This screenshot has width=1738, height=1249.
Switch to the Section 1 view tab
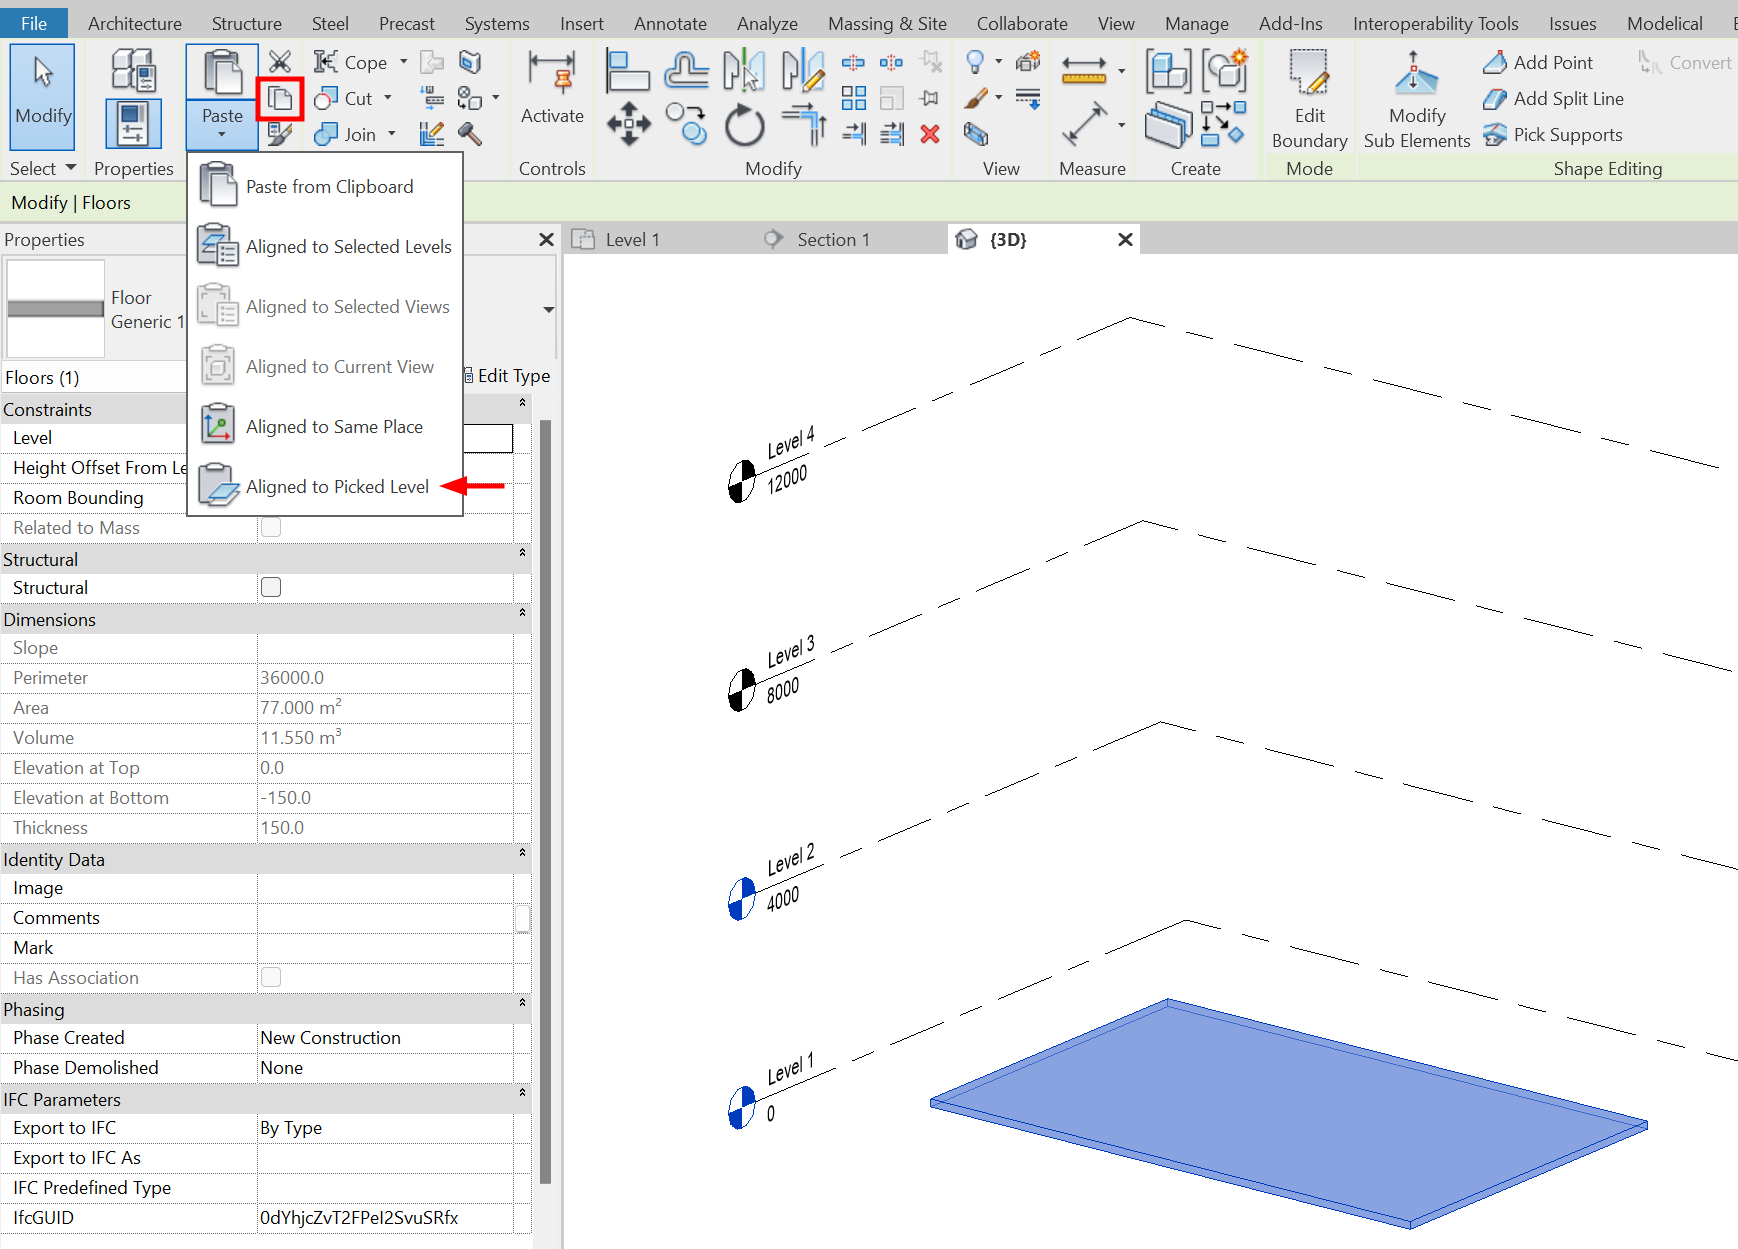click(833, 239)
